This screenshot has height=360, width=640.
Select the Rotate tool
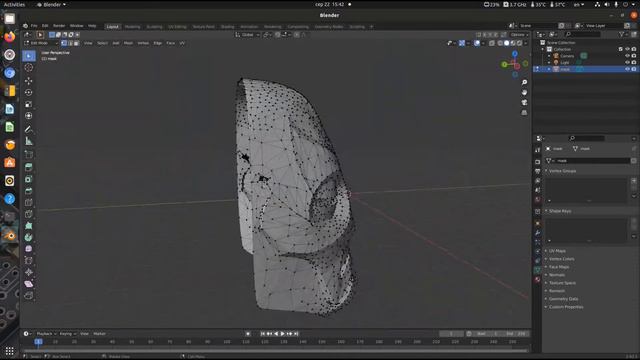pyautogui.click(x=29, y=93)
